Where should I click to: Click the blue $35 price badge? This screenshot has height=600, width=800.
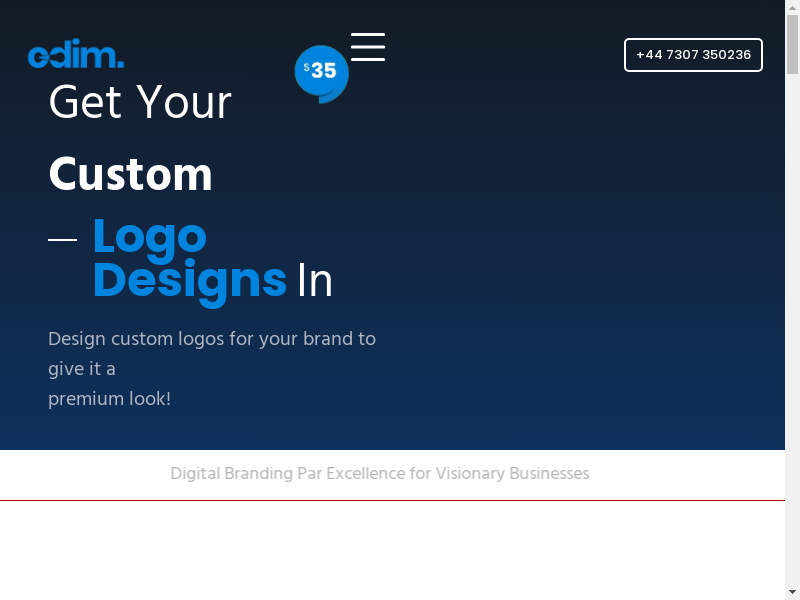(321, 72)
